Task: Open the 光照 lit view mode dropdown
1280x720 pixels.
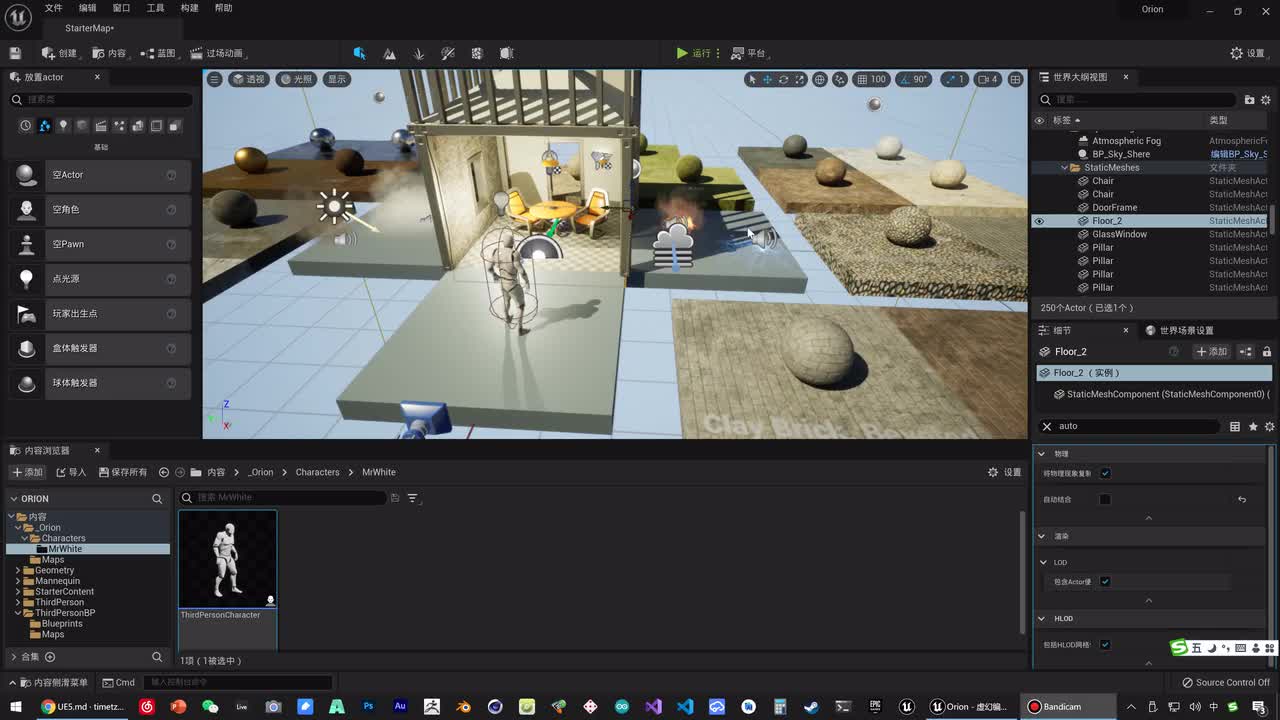Action: (x=296, y=79)
